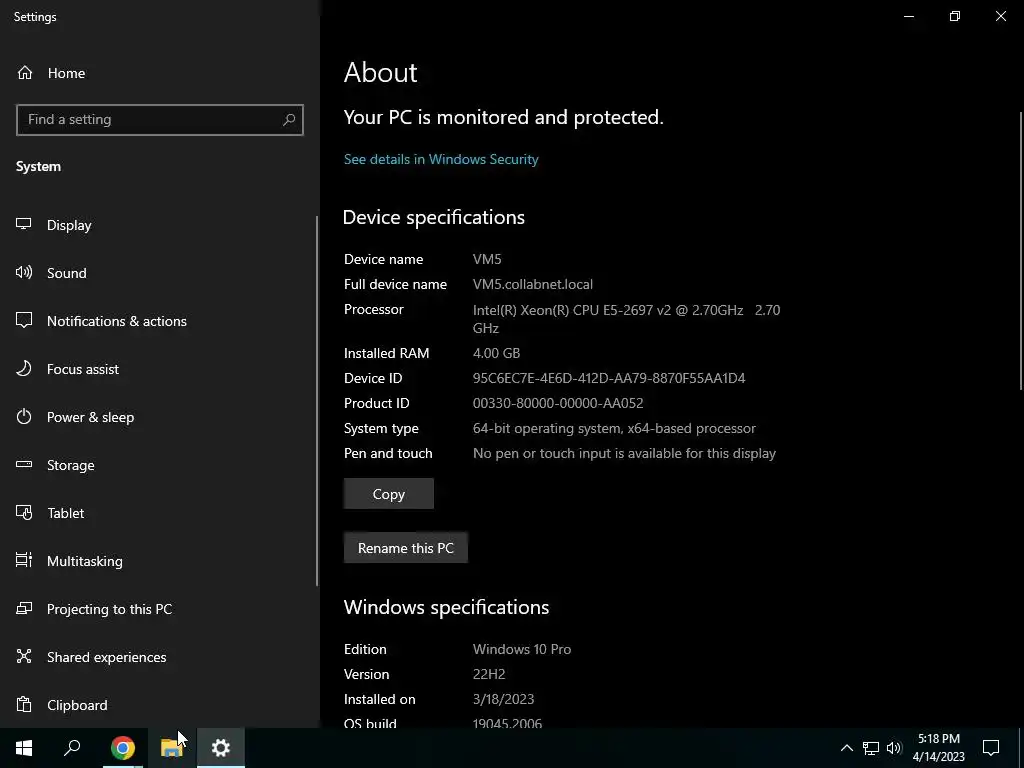1024x768 pixels.
Task: Click the About page vertical scrollbar
Action: 1021,251
